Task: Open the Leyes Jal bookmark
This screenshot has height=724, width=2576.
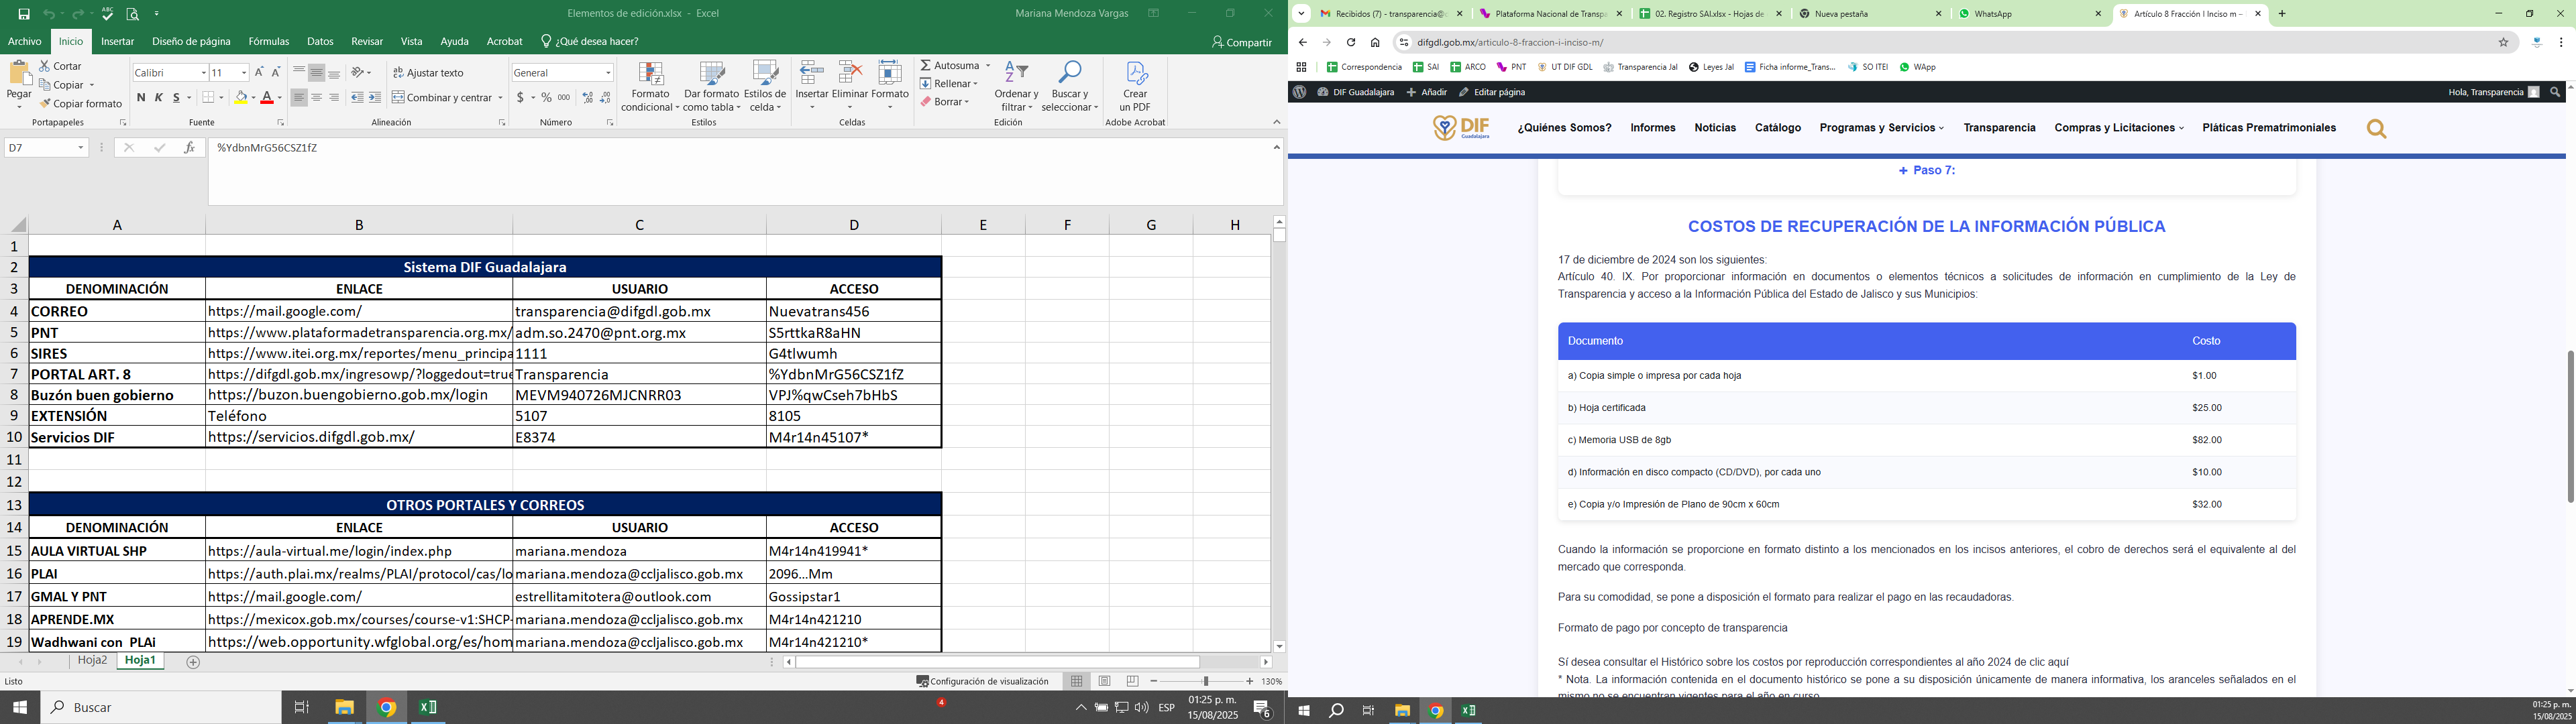Action: coord(1711,67)
